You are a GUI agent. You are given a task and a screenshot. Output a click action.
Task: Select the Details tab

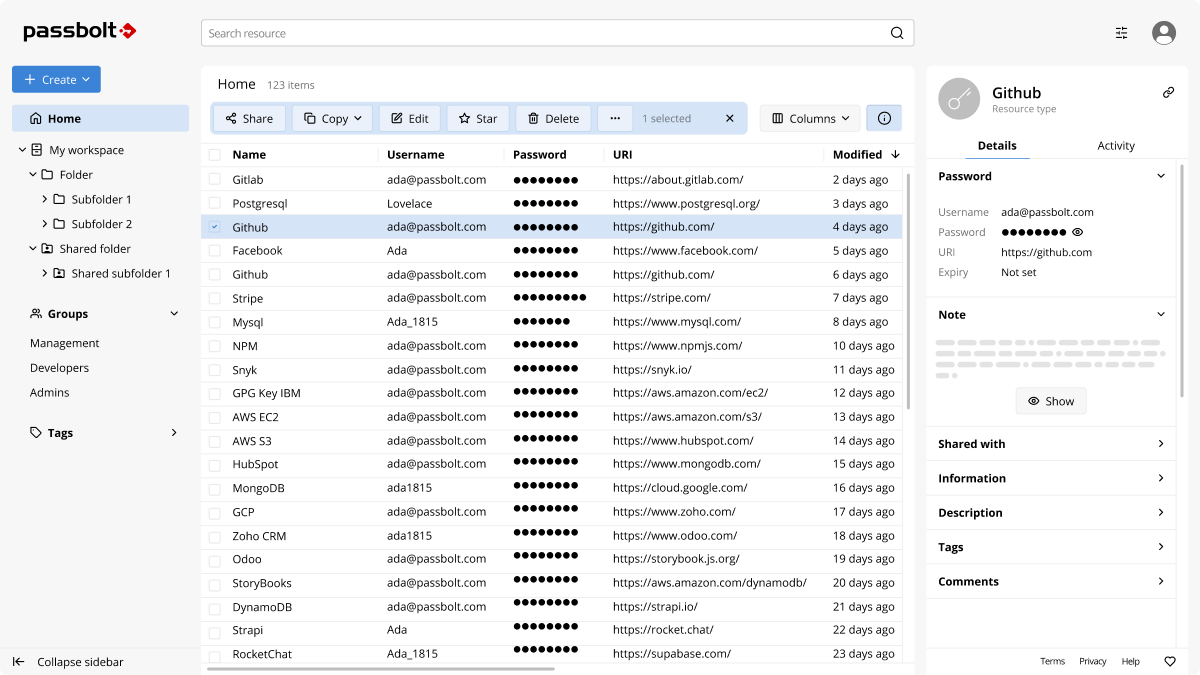[x=997, y=145]
